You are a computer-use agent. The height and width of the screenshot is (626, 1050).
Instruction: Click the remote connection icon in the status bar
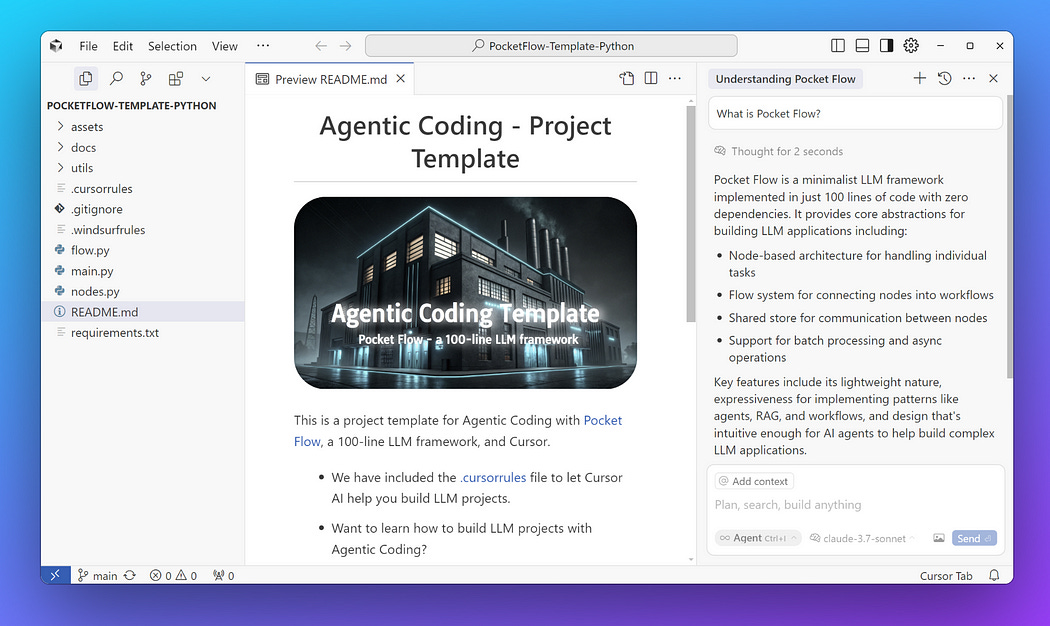[56, 575]
